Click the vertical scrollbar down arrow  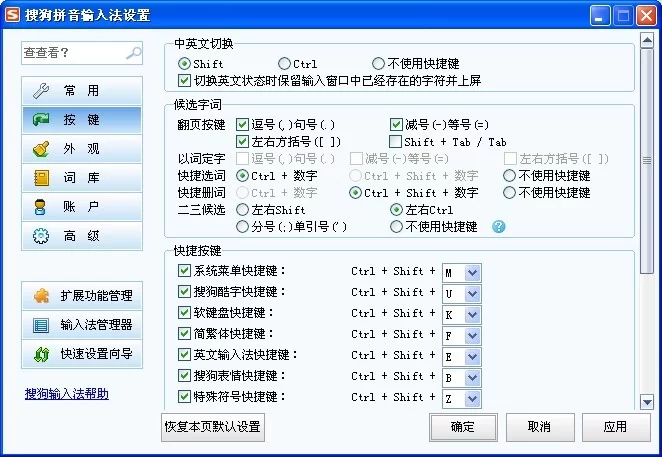click(x=646, y=400)
